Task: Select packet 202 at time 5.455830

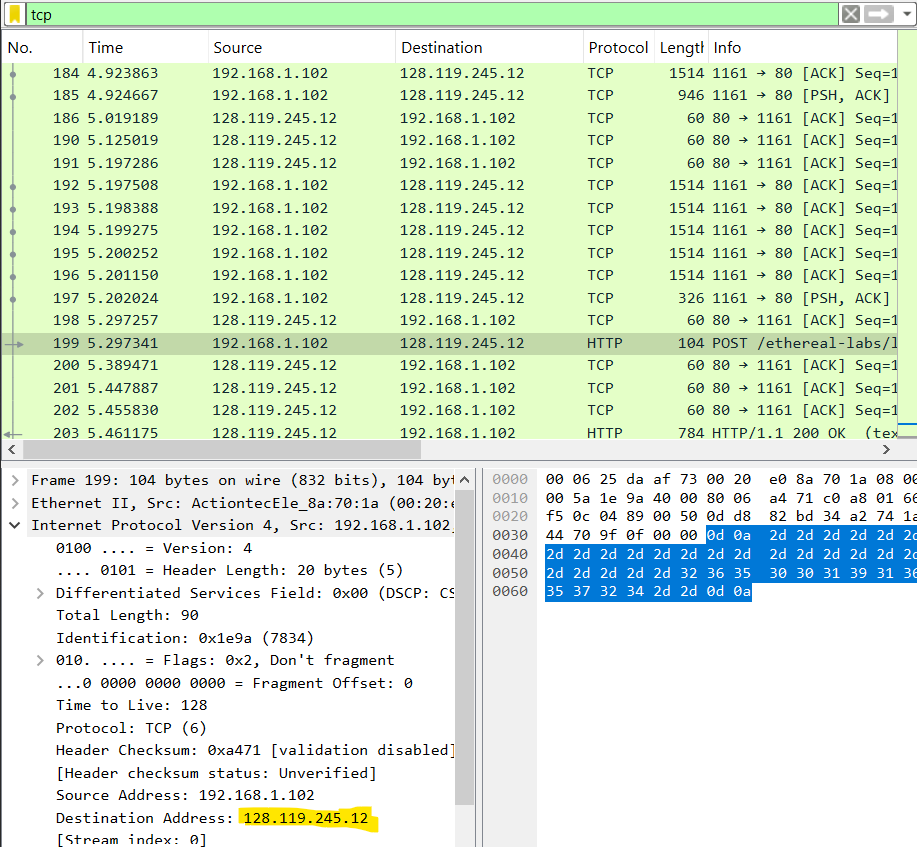Action: tap(449, 411)
